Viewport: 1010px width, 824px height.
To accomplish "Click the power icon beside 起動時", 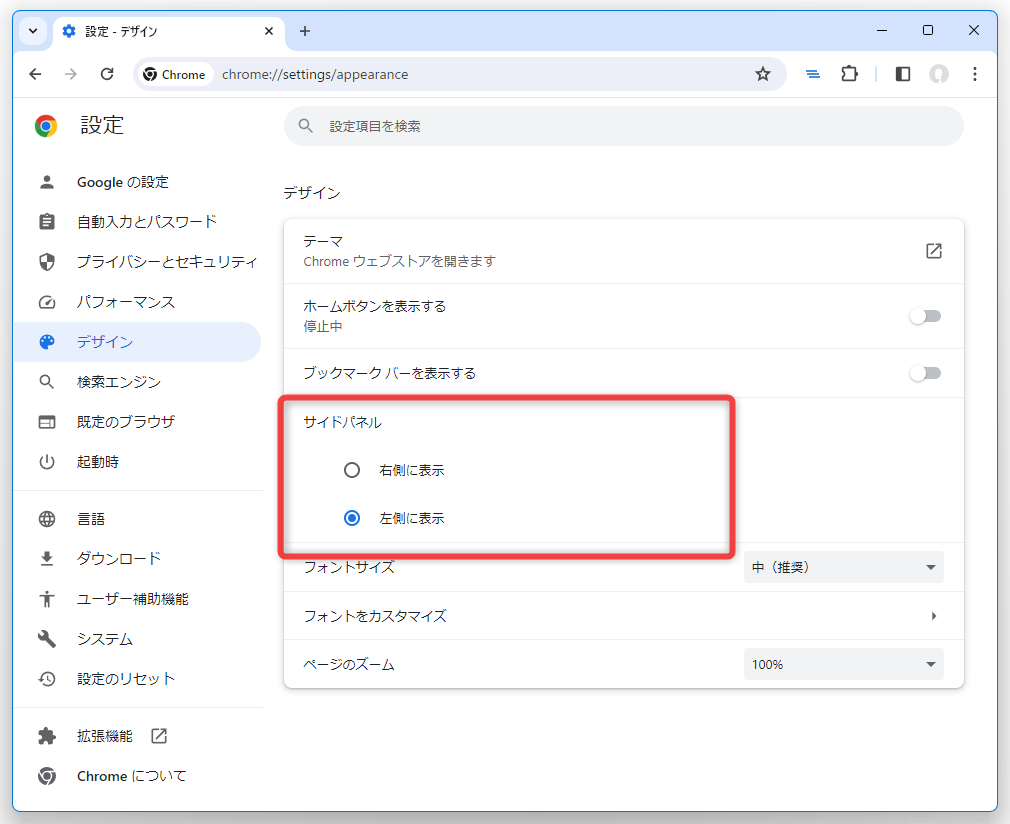I will click(47, 462).
